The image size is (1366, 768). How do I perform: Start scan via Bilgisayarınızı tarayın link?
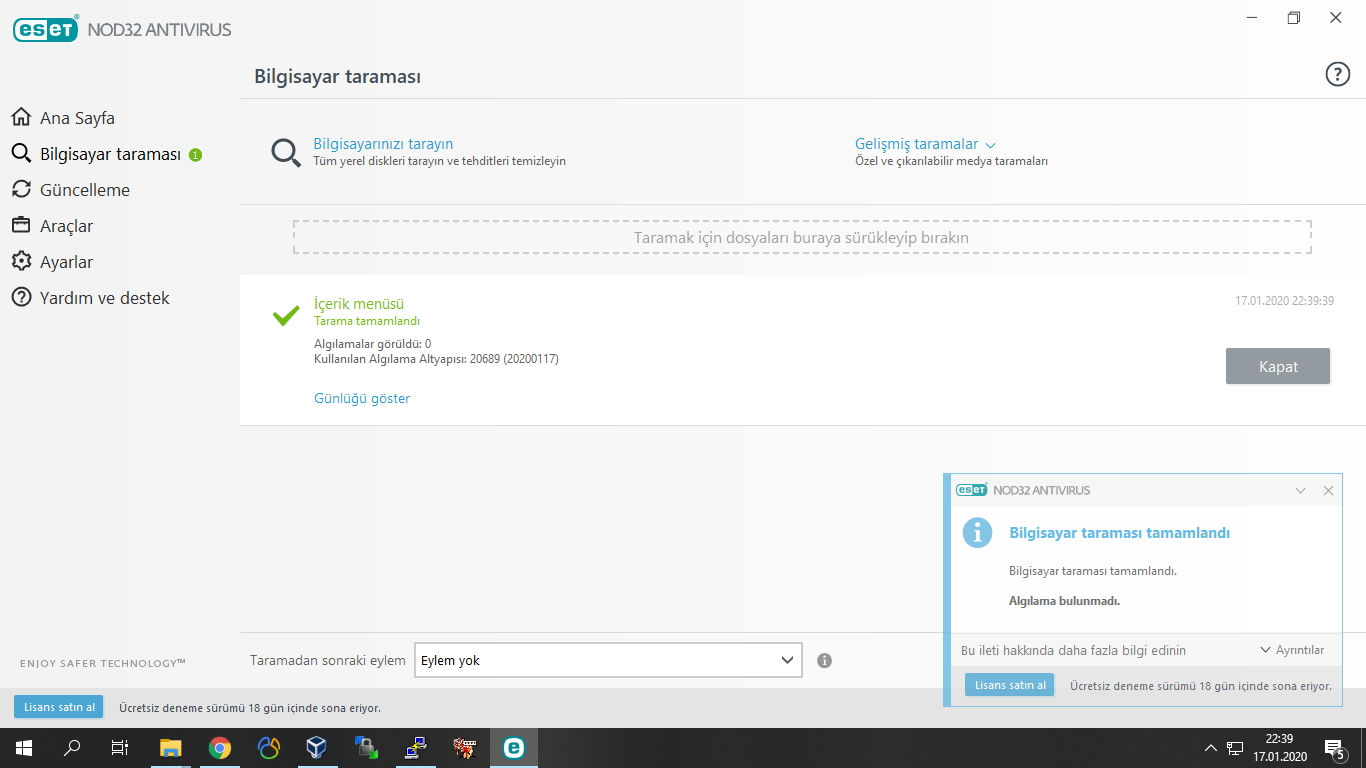click(383, 144)
